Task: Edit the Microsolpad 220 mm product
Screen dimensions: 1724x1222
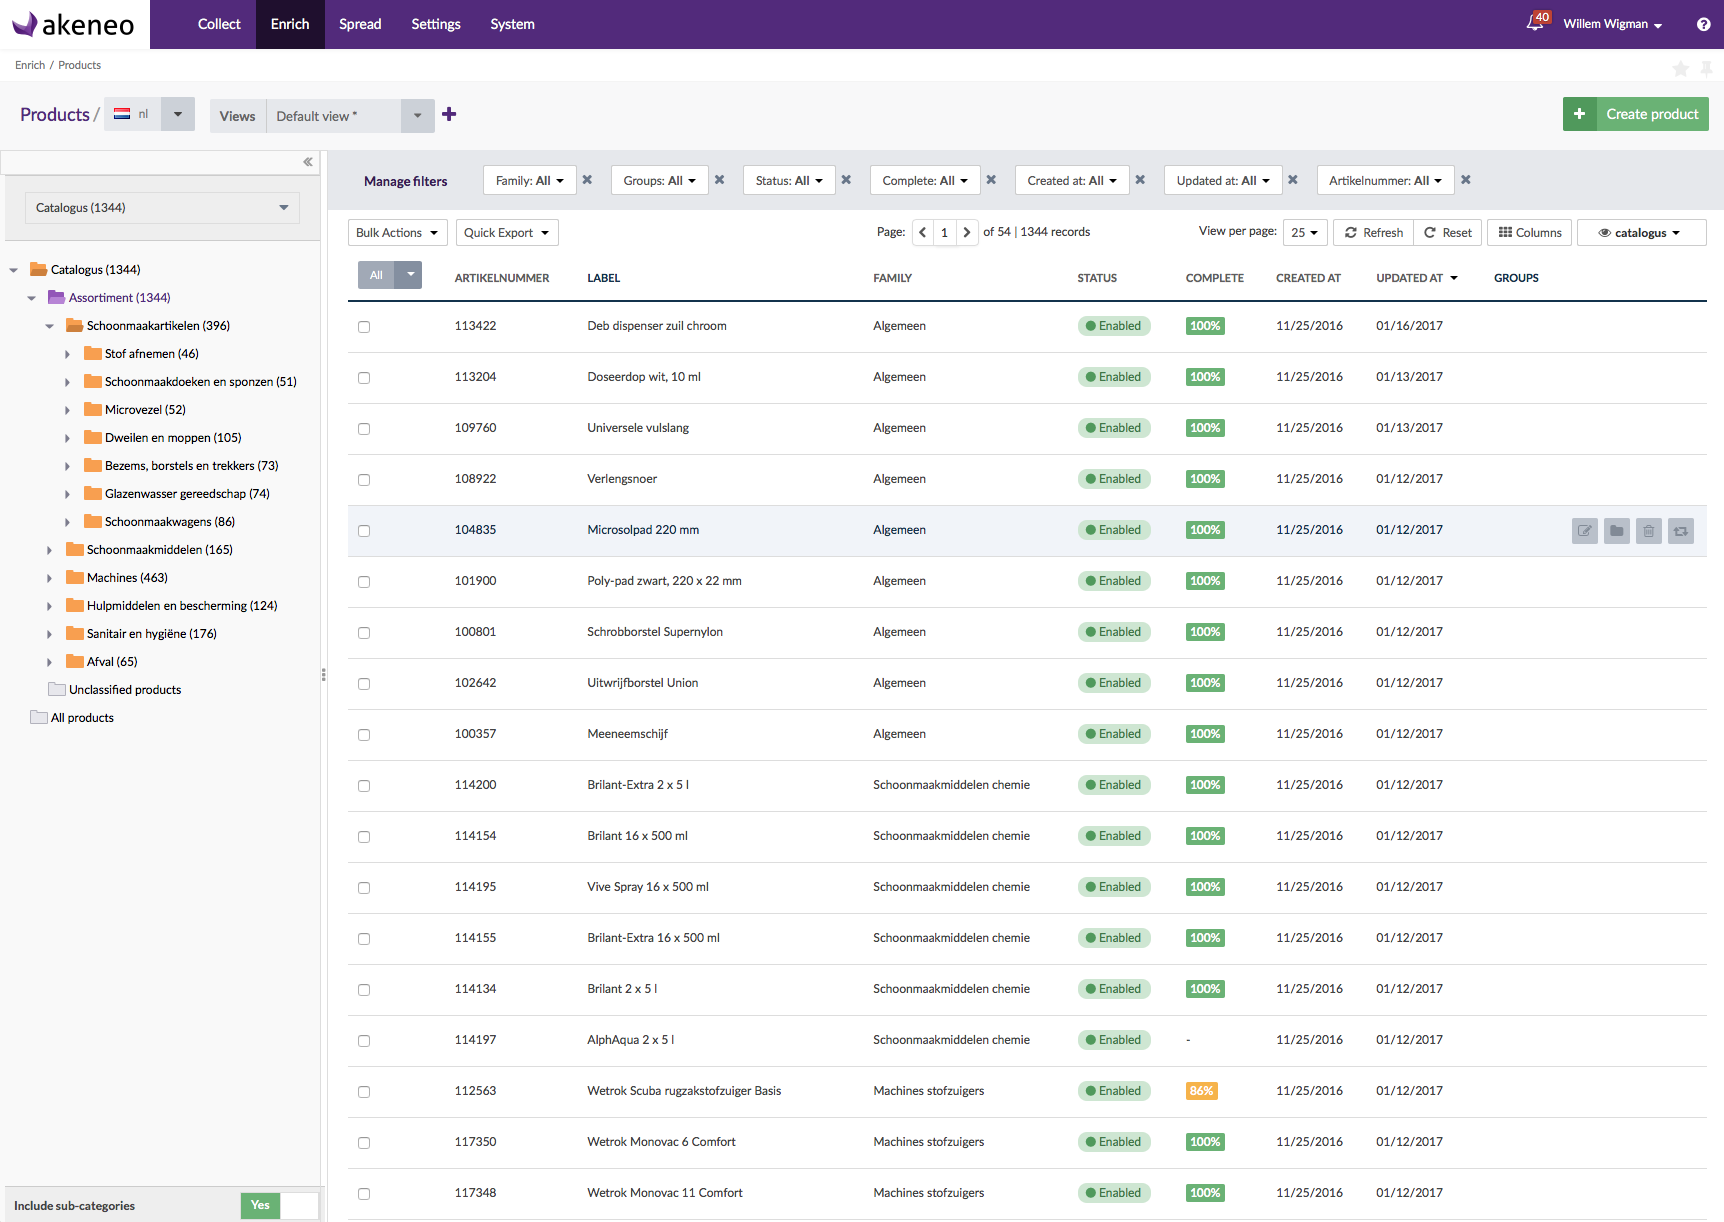Action: [x=1584, y=531]
